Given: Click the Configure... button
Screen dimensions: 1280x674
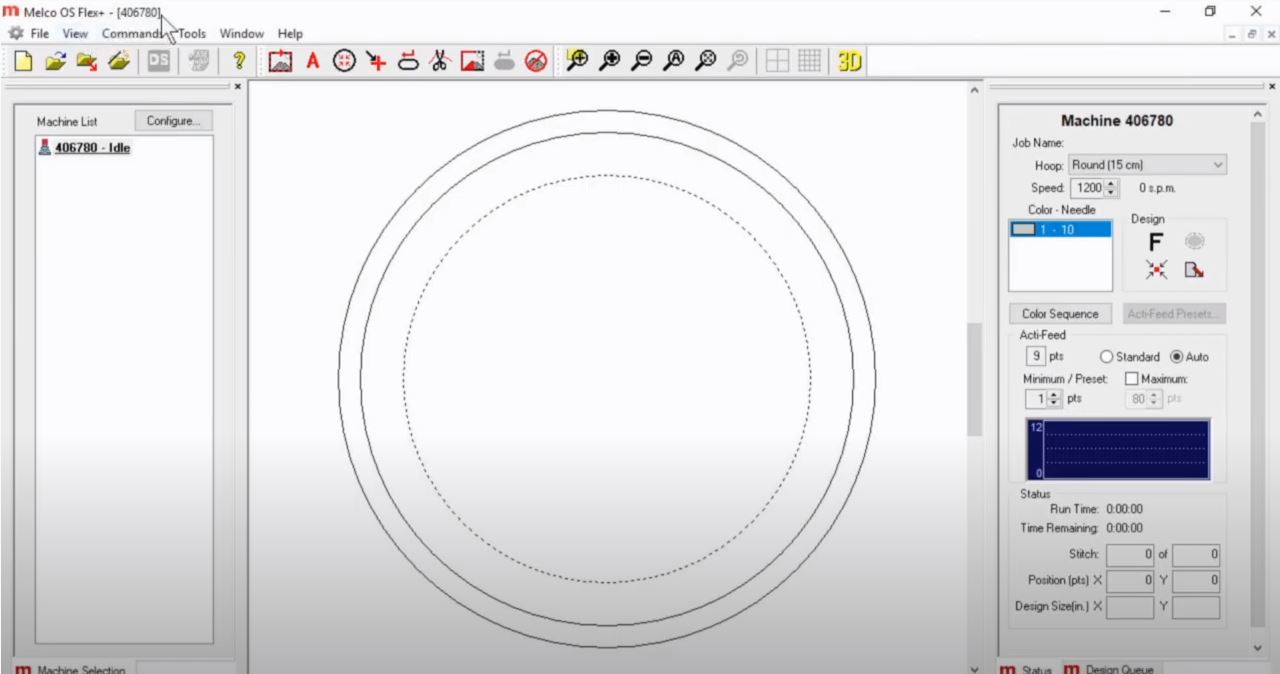Looking at the screenshot, I should 174,121.
